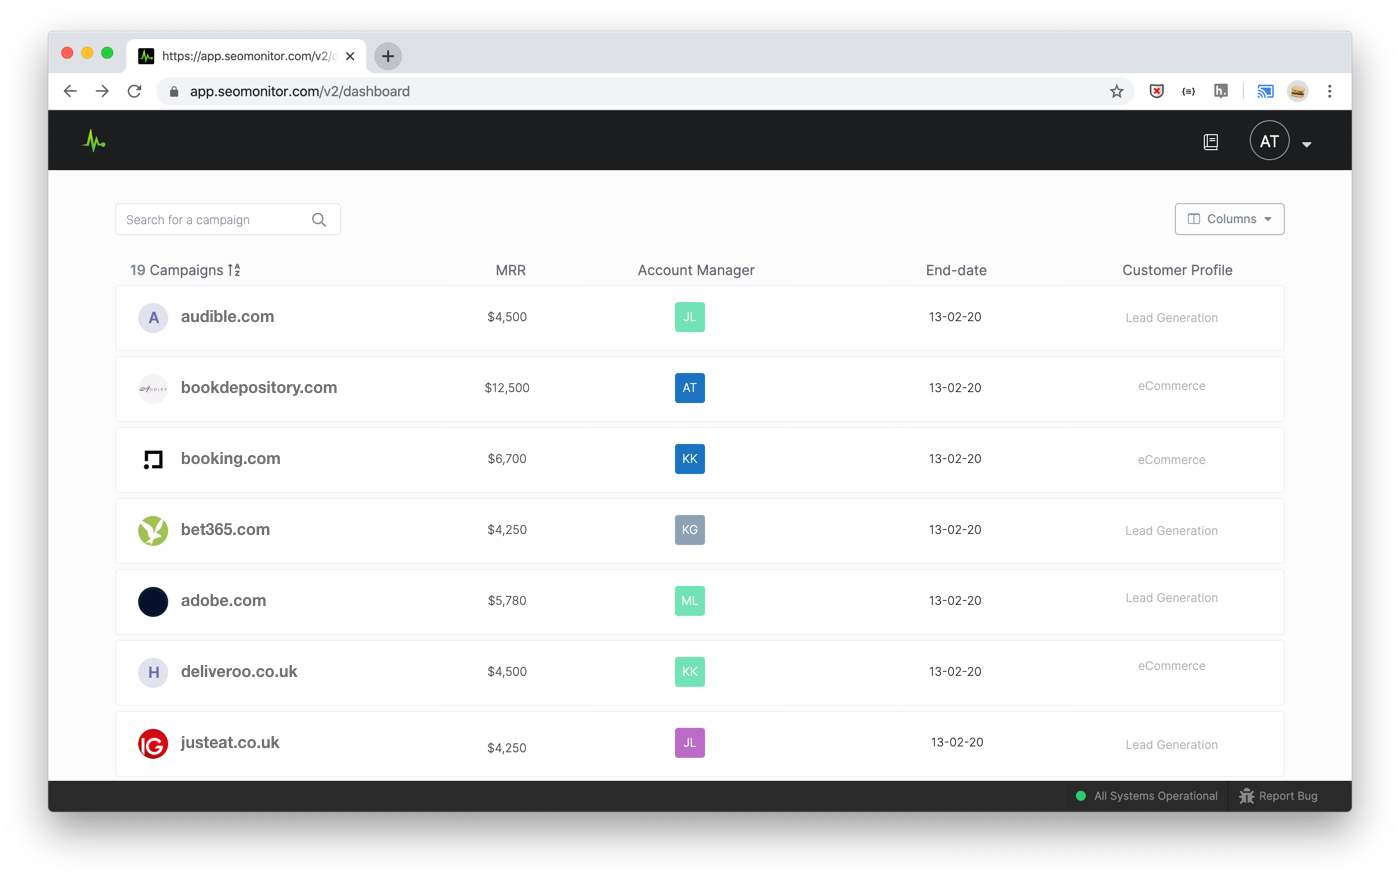Viewport: 1400px width, 879px height.
Task: Open a new browser tab
Action: (388, 56)
